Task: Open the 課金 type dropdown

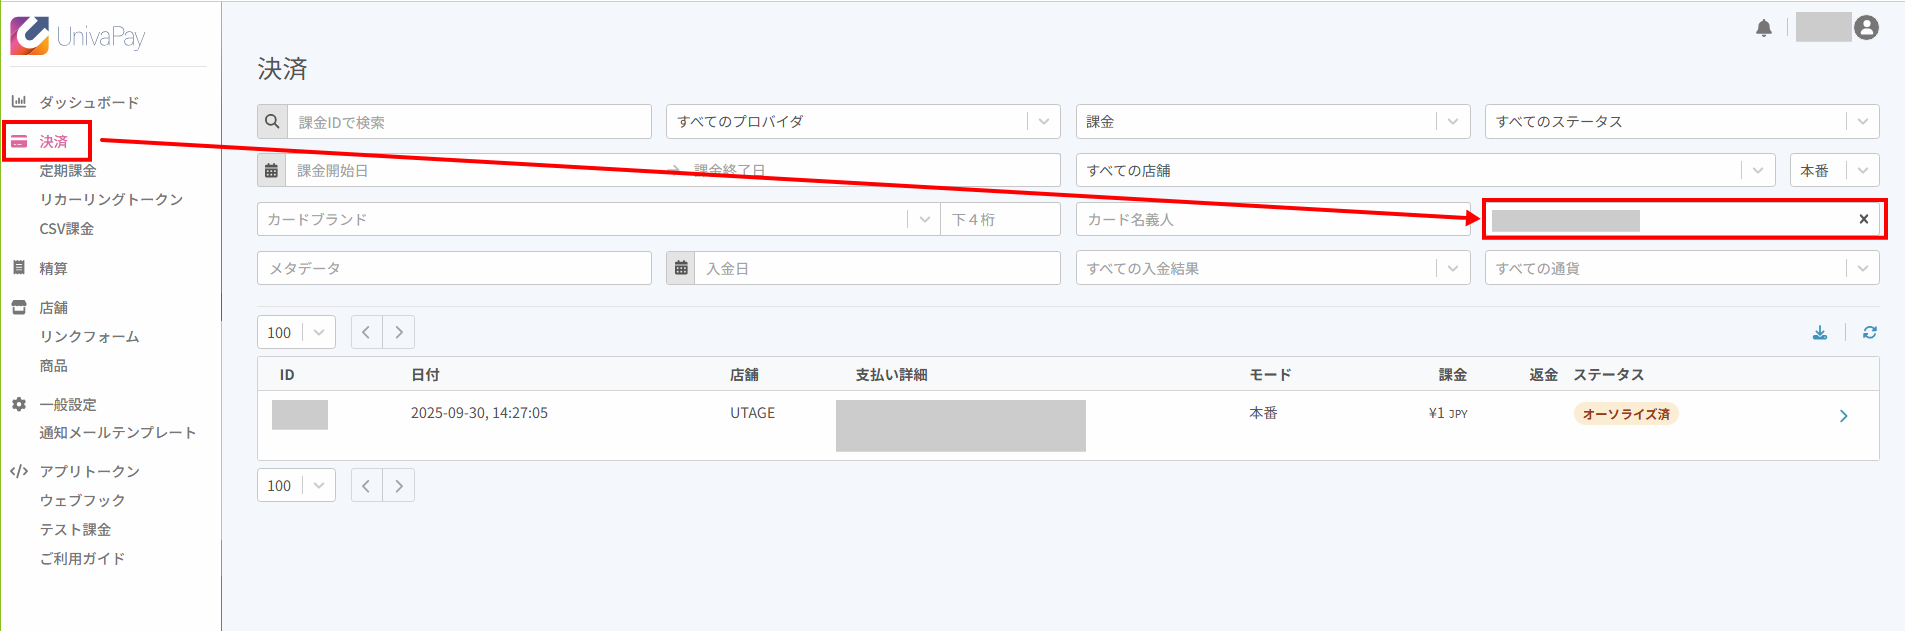Action: tap(1273, 121)
